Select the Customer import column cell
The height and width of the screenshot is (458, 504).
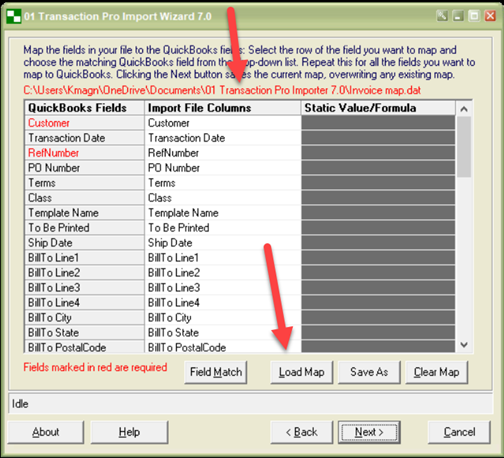[x=223, y=123]
